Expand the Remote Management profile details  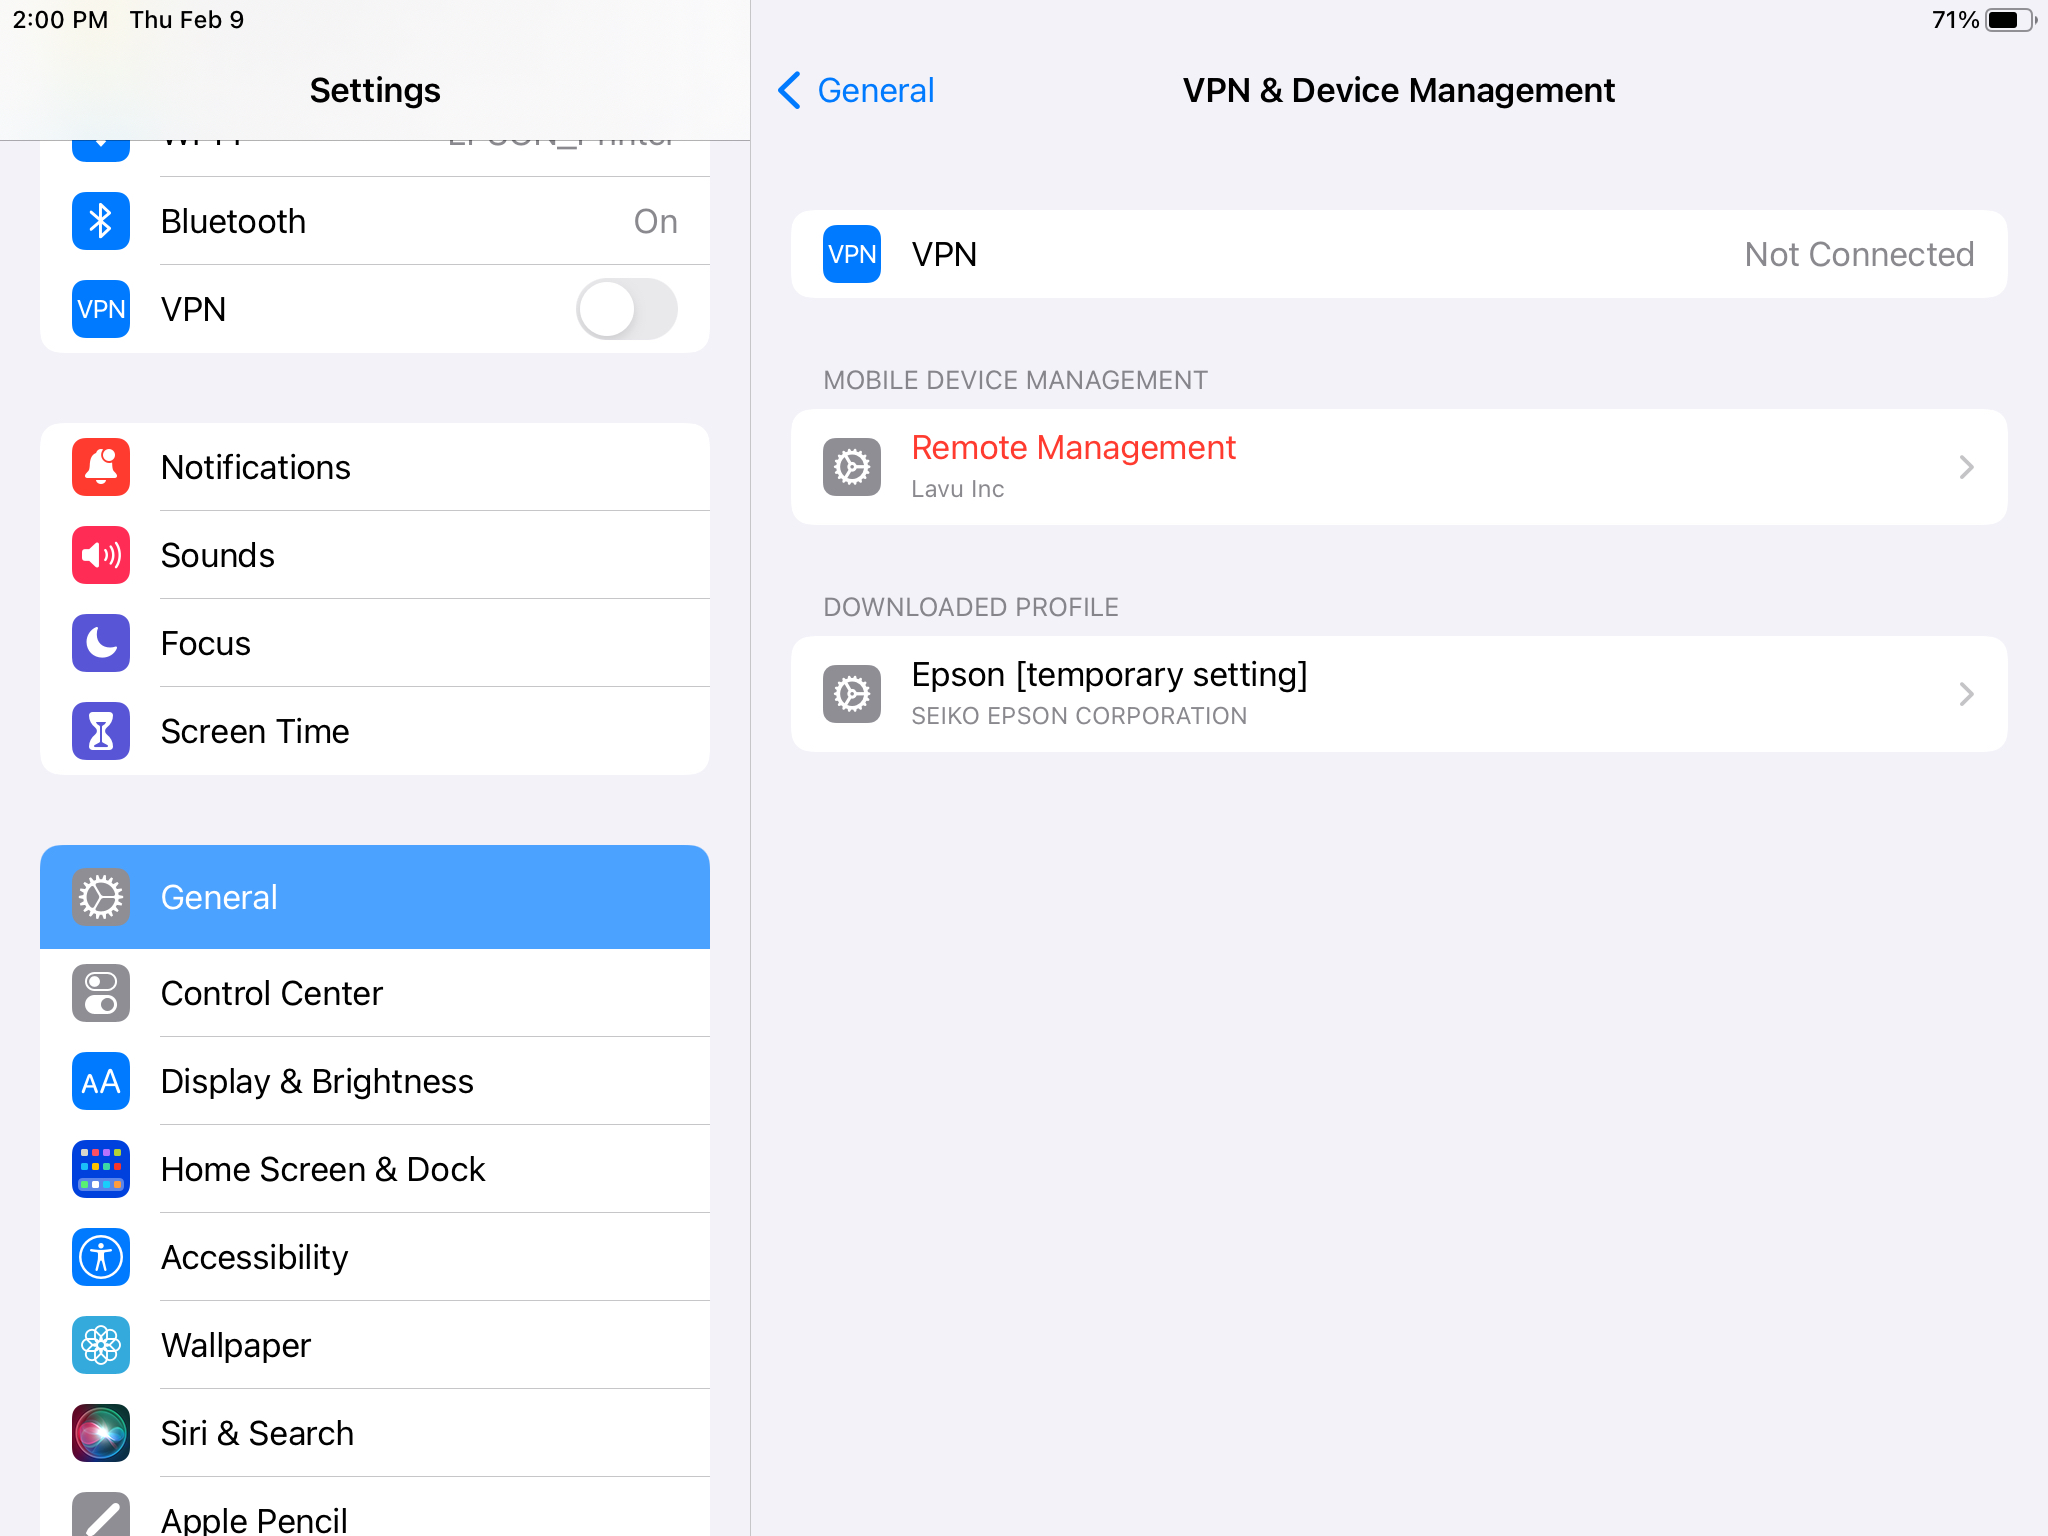1398,467
